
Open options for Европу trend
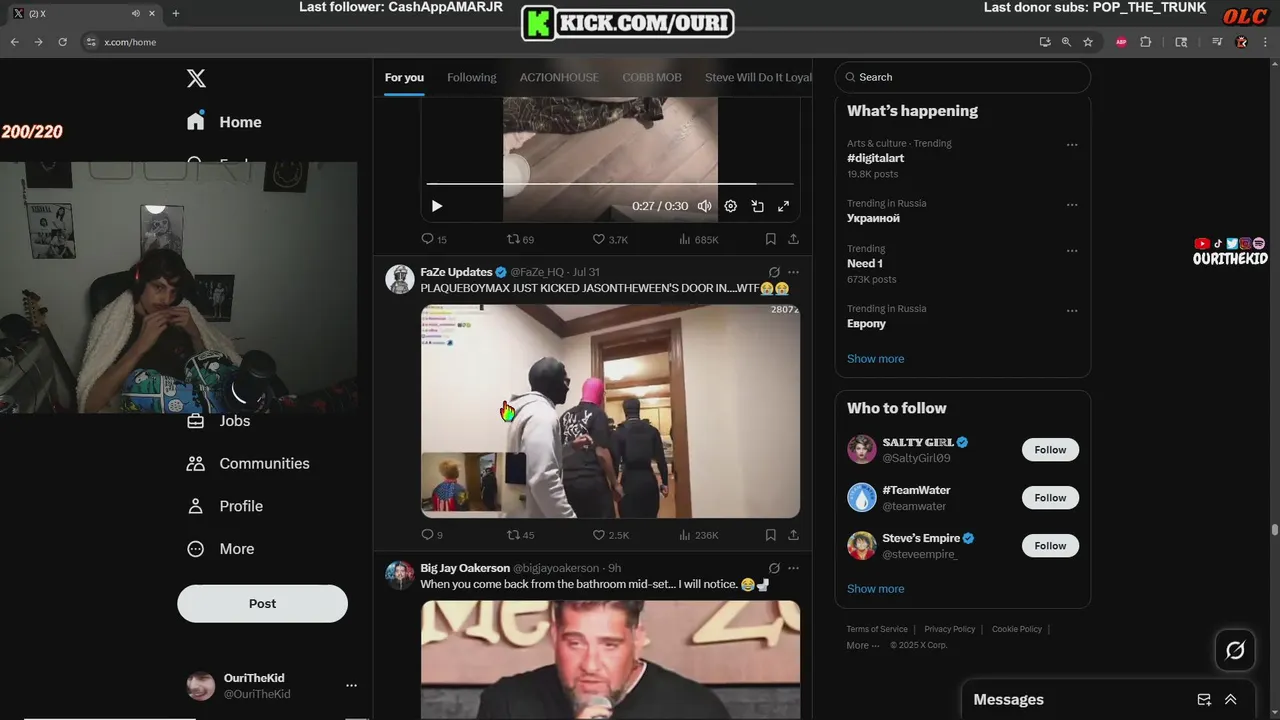click(1072, 311)
